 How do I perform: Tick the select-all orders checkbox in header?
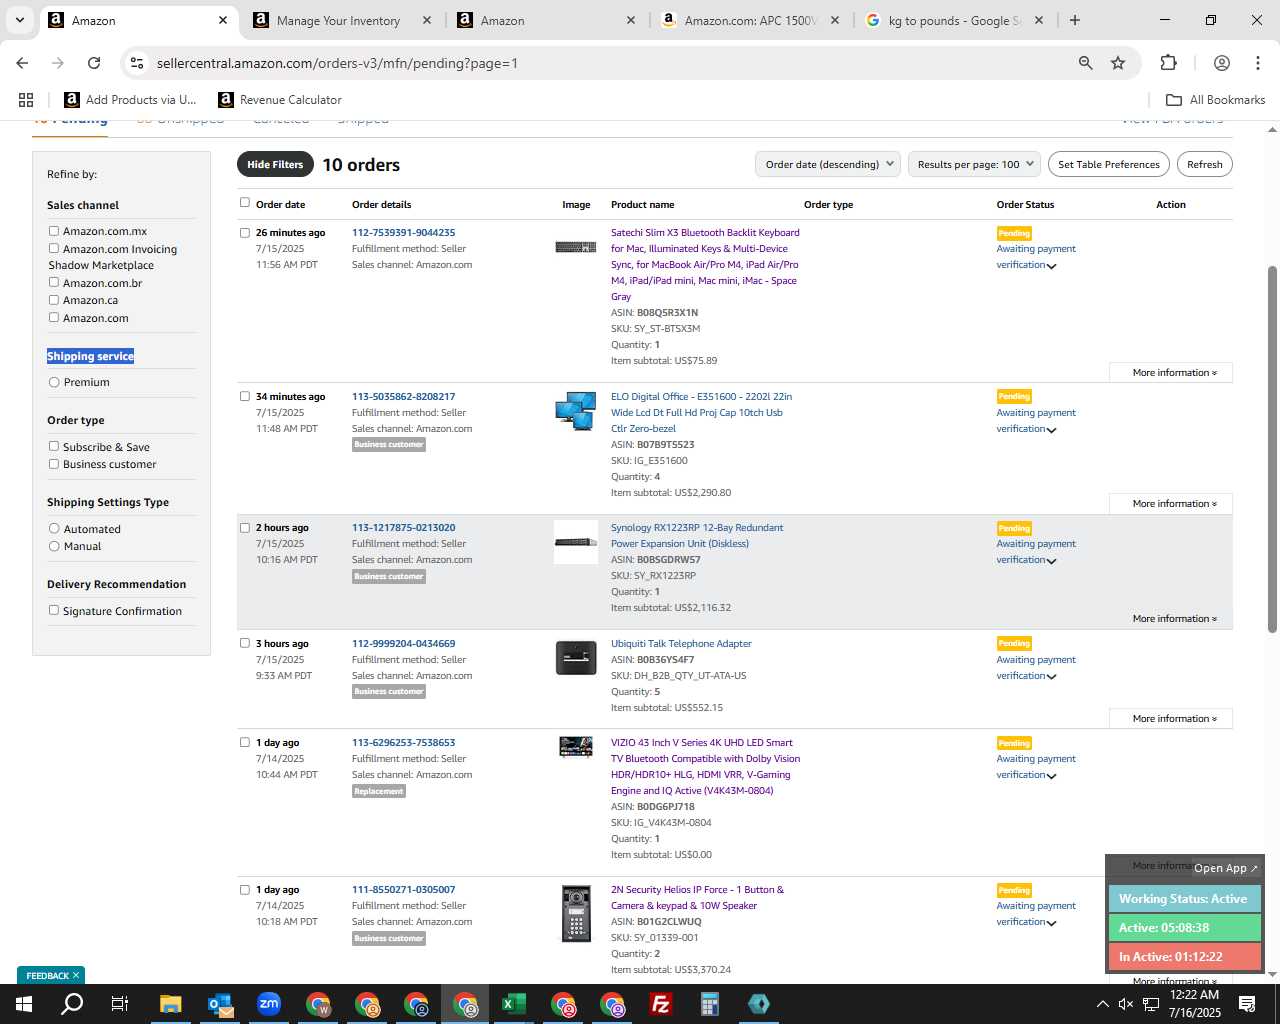[x=245, y=203]
